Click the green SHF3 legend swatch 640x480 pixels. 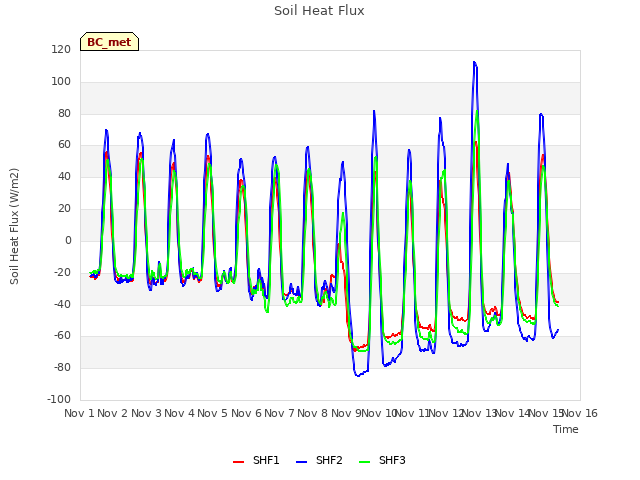[364, 462]
